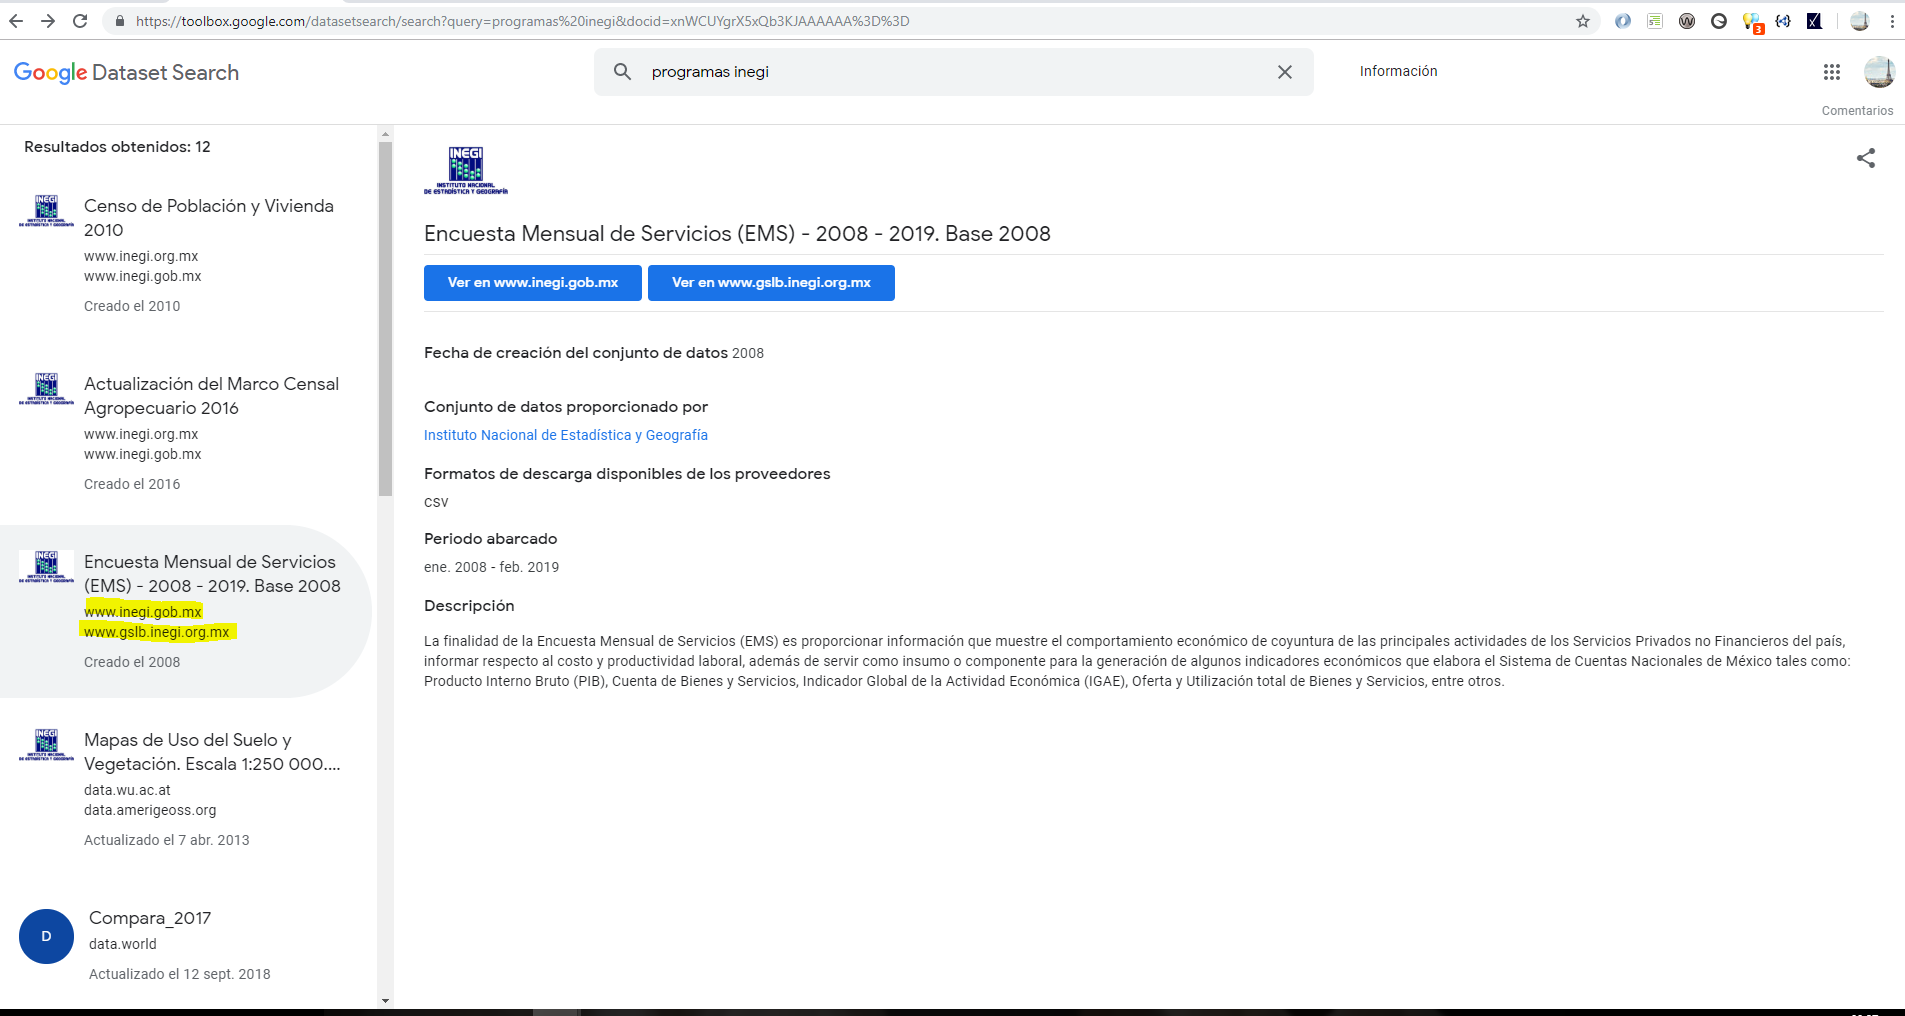
Task: Click the Google Dataset Search logo
Action: pos(126,73)
